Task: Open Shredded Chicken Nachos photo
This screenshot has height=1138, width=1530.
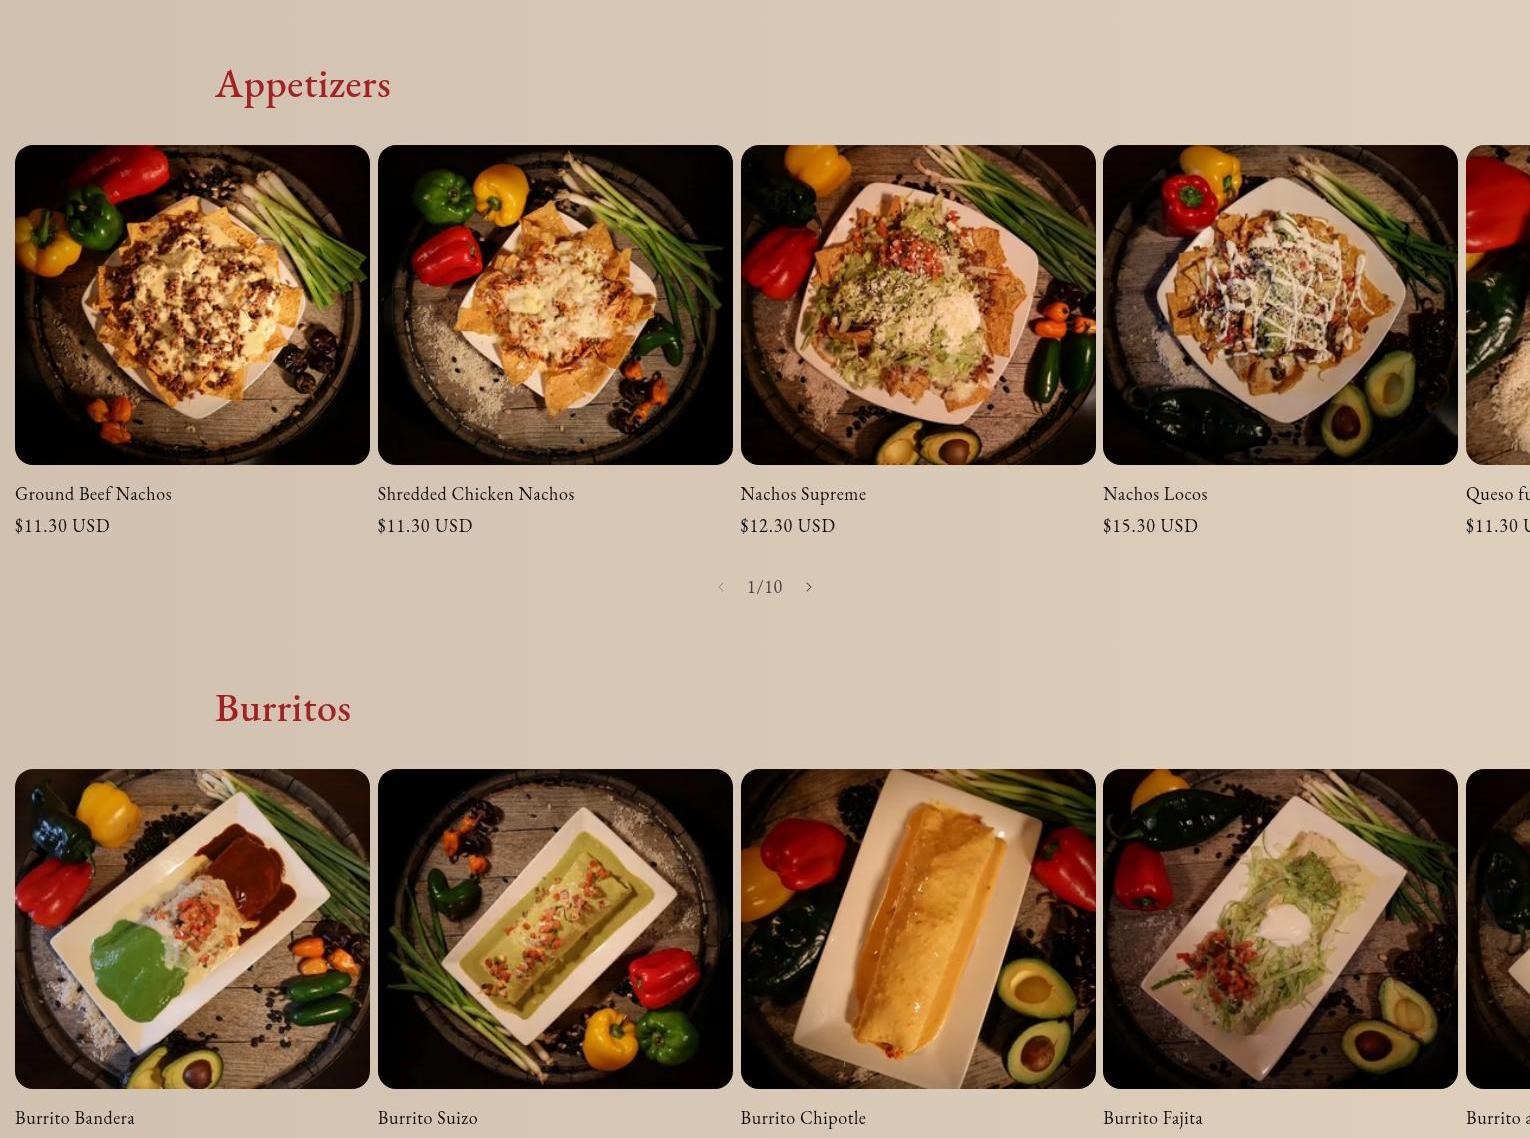Action: (555, 305)
